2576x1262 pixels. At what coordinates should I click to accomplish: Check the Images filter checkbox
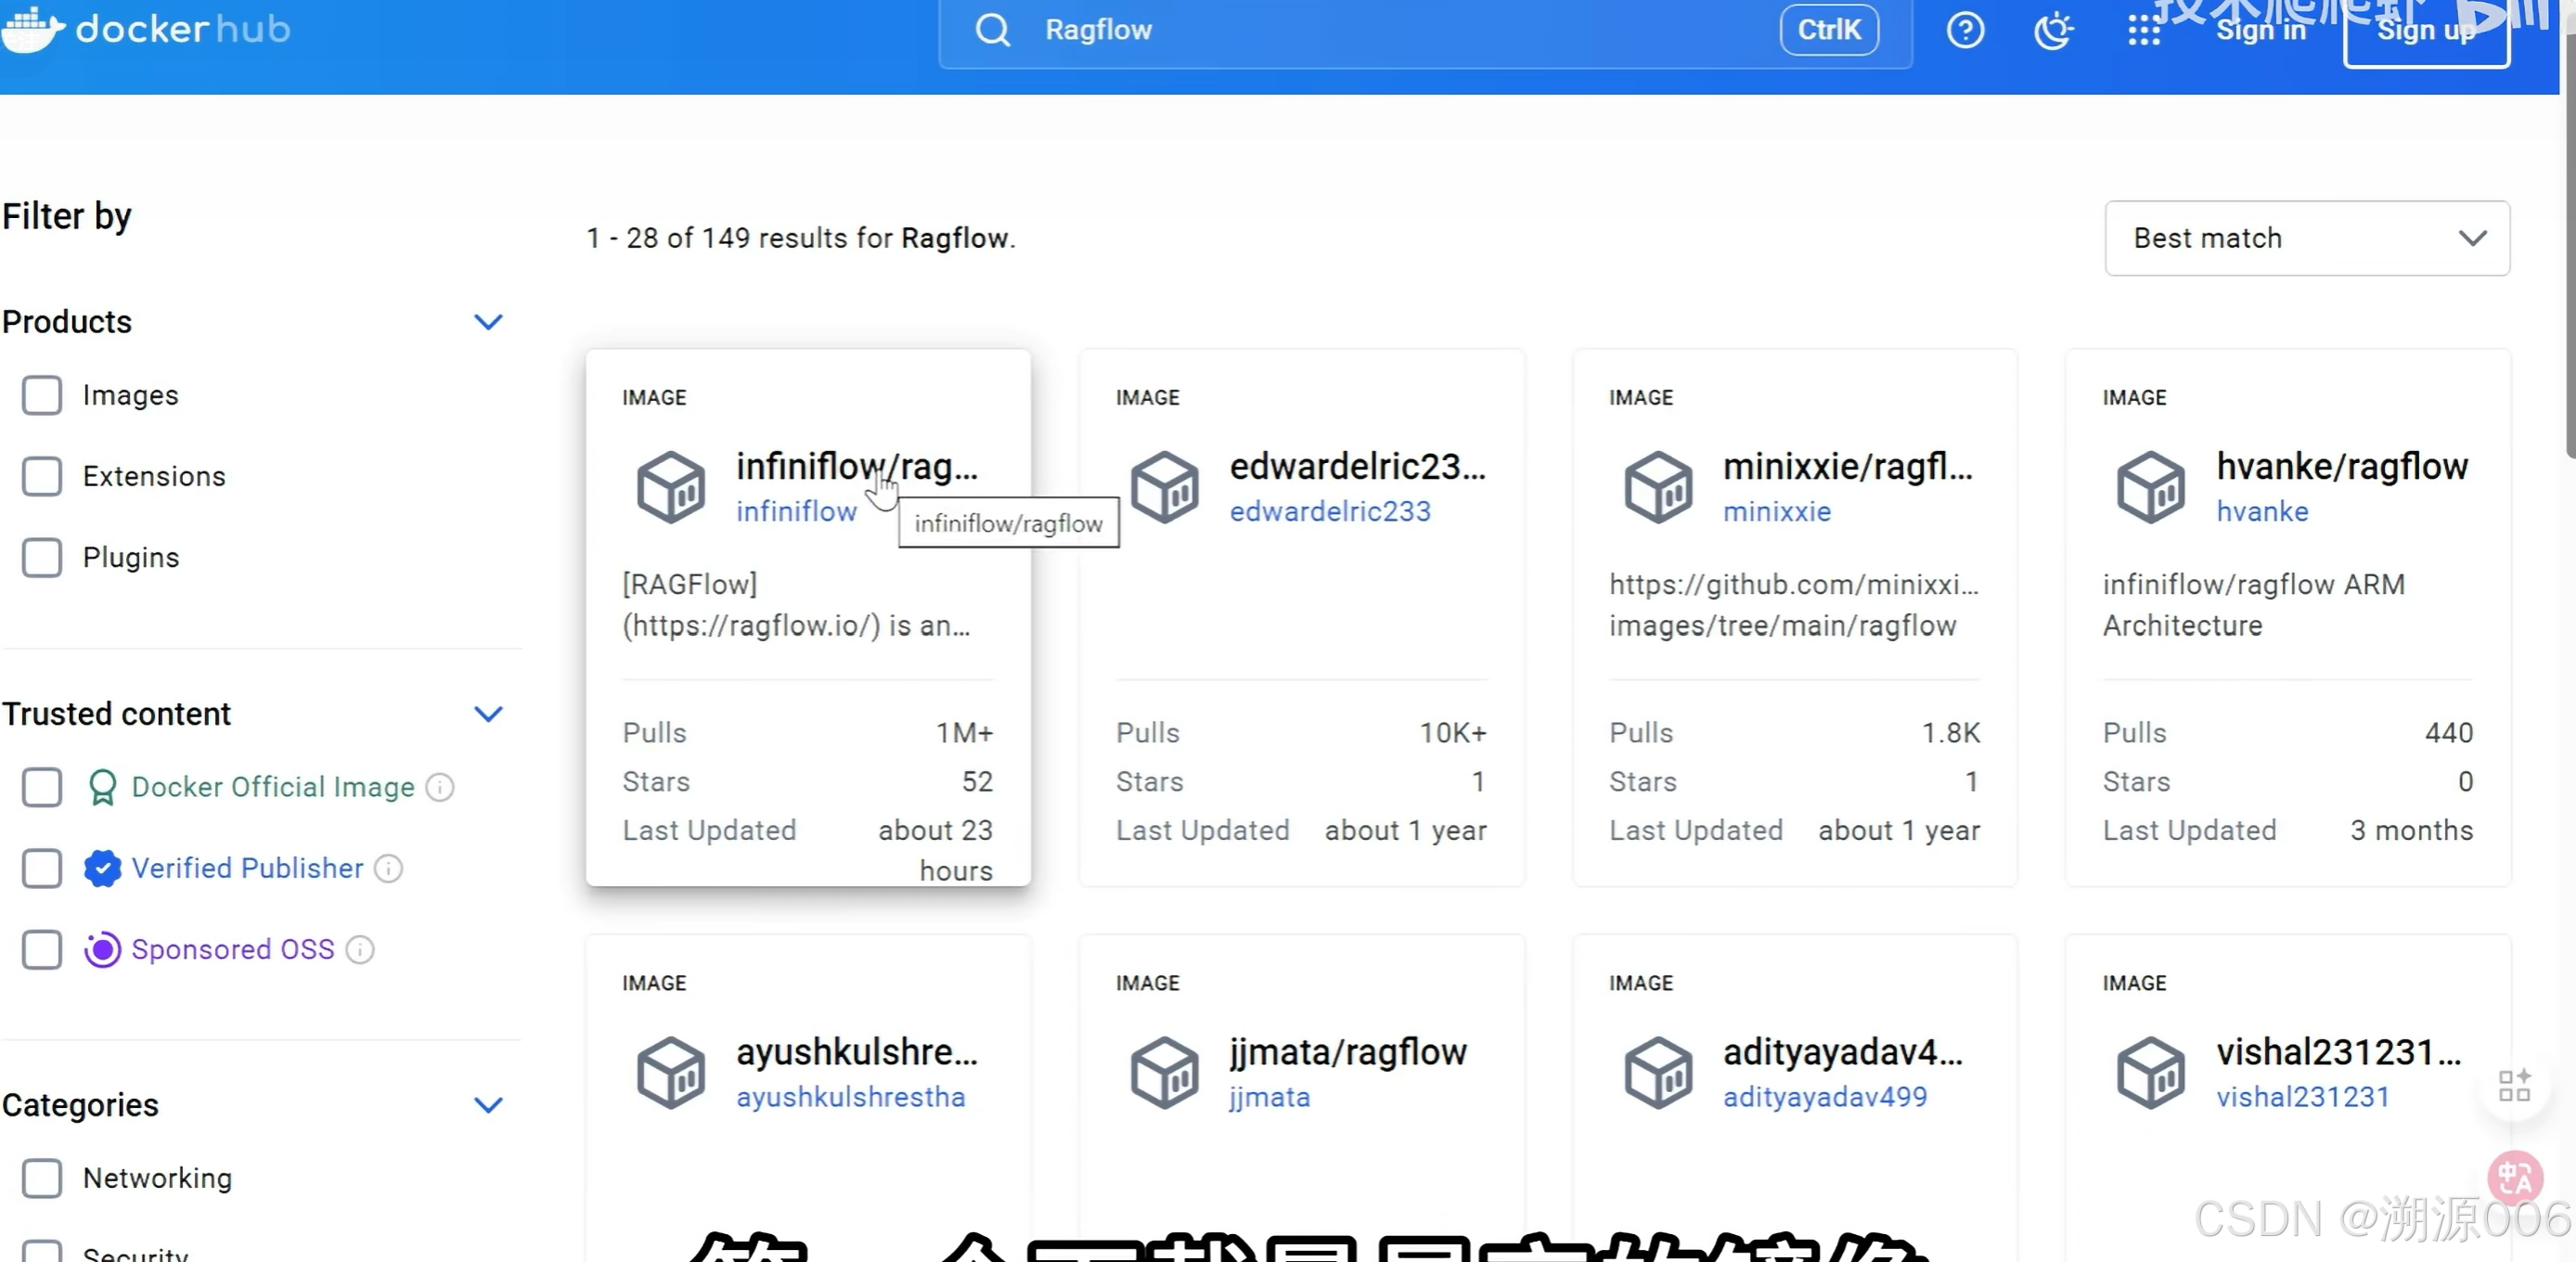coord(42,395)
